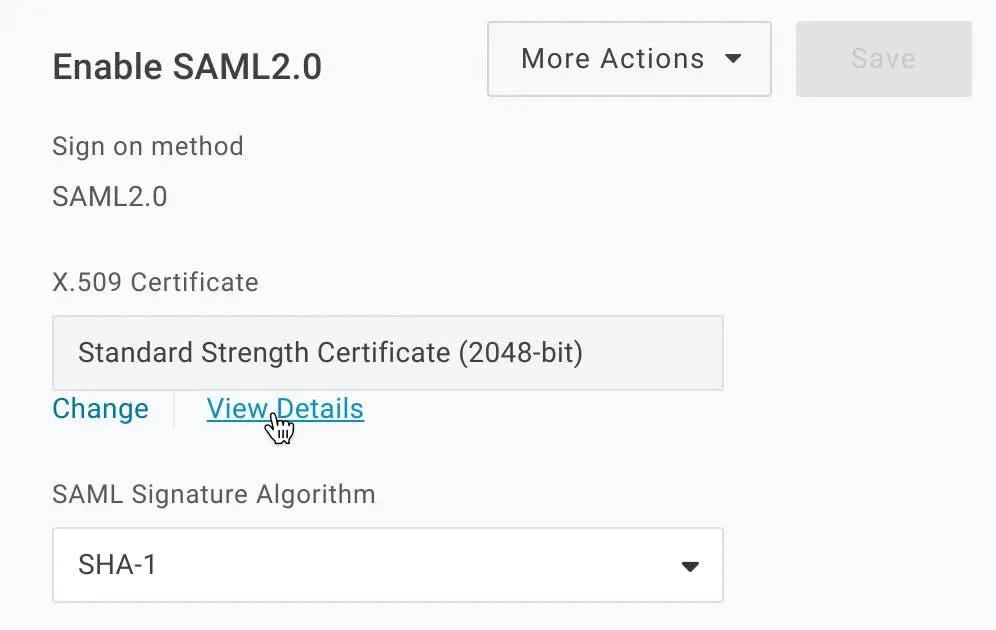Select the Enable SAML2.0 heading
This screenshot has width=996, height=630.
click(187, 67)
